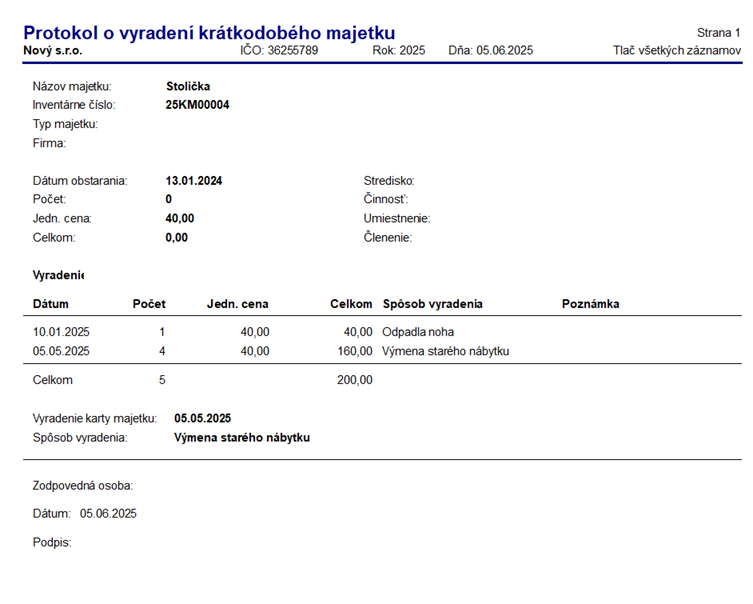This screenshot has width=753, height=604.
Task: Click the "Dátum" column header
Action: click(x=50, y=304)
